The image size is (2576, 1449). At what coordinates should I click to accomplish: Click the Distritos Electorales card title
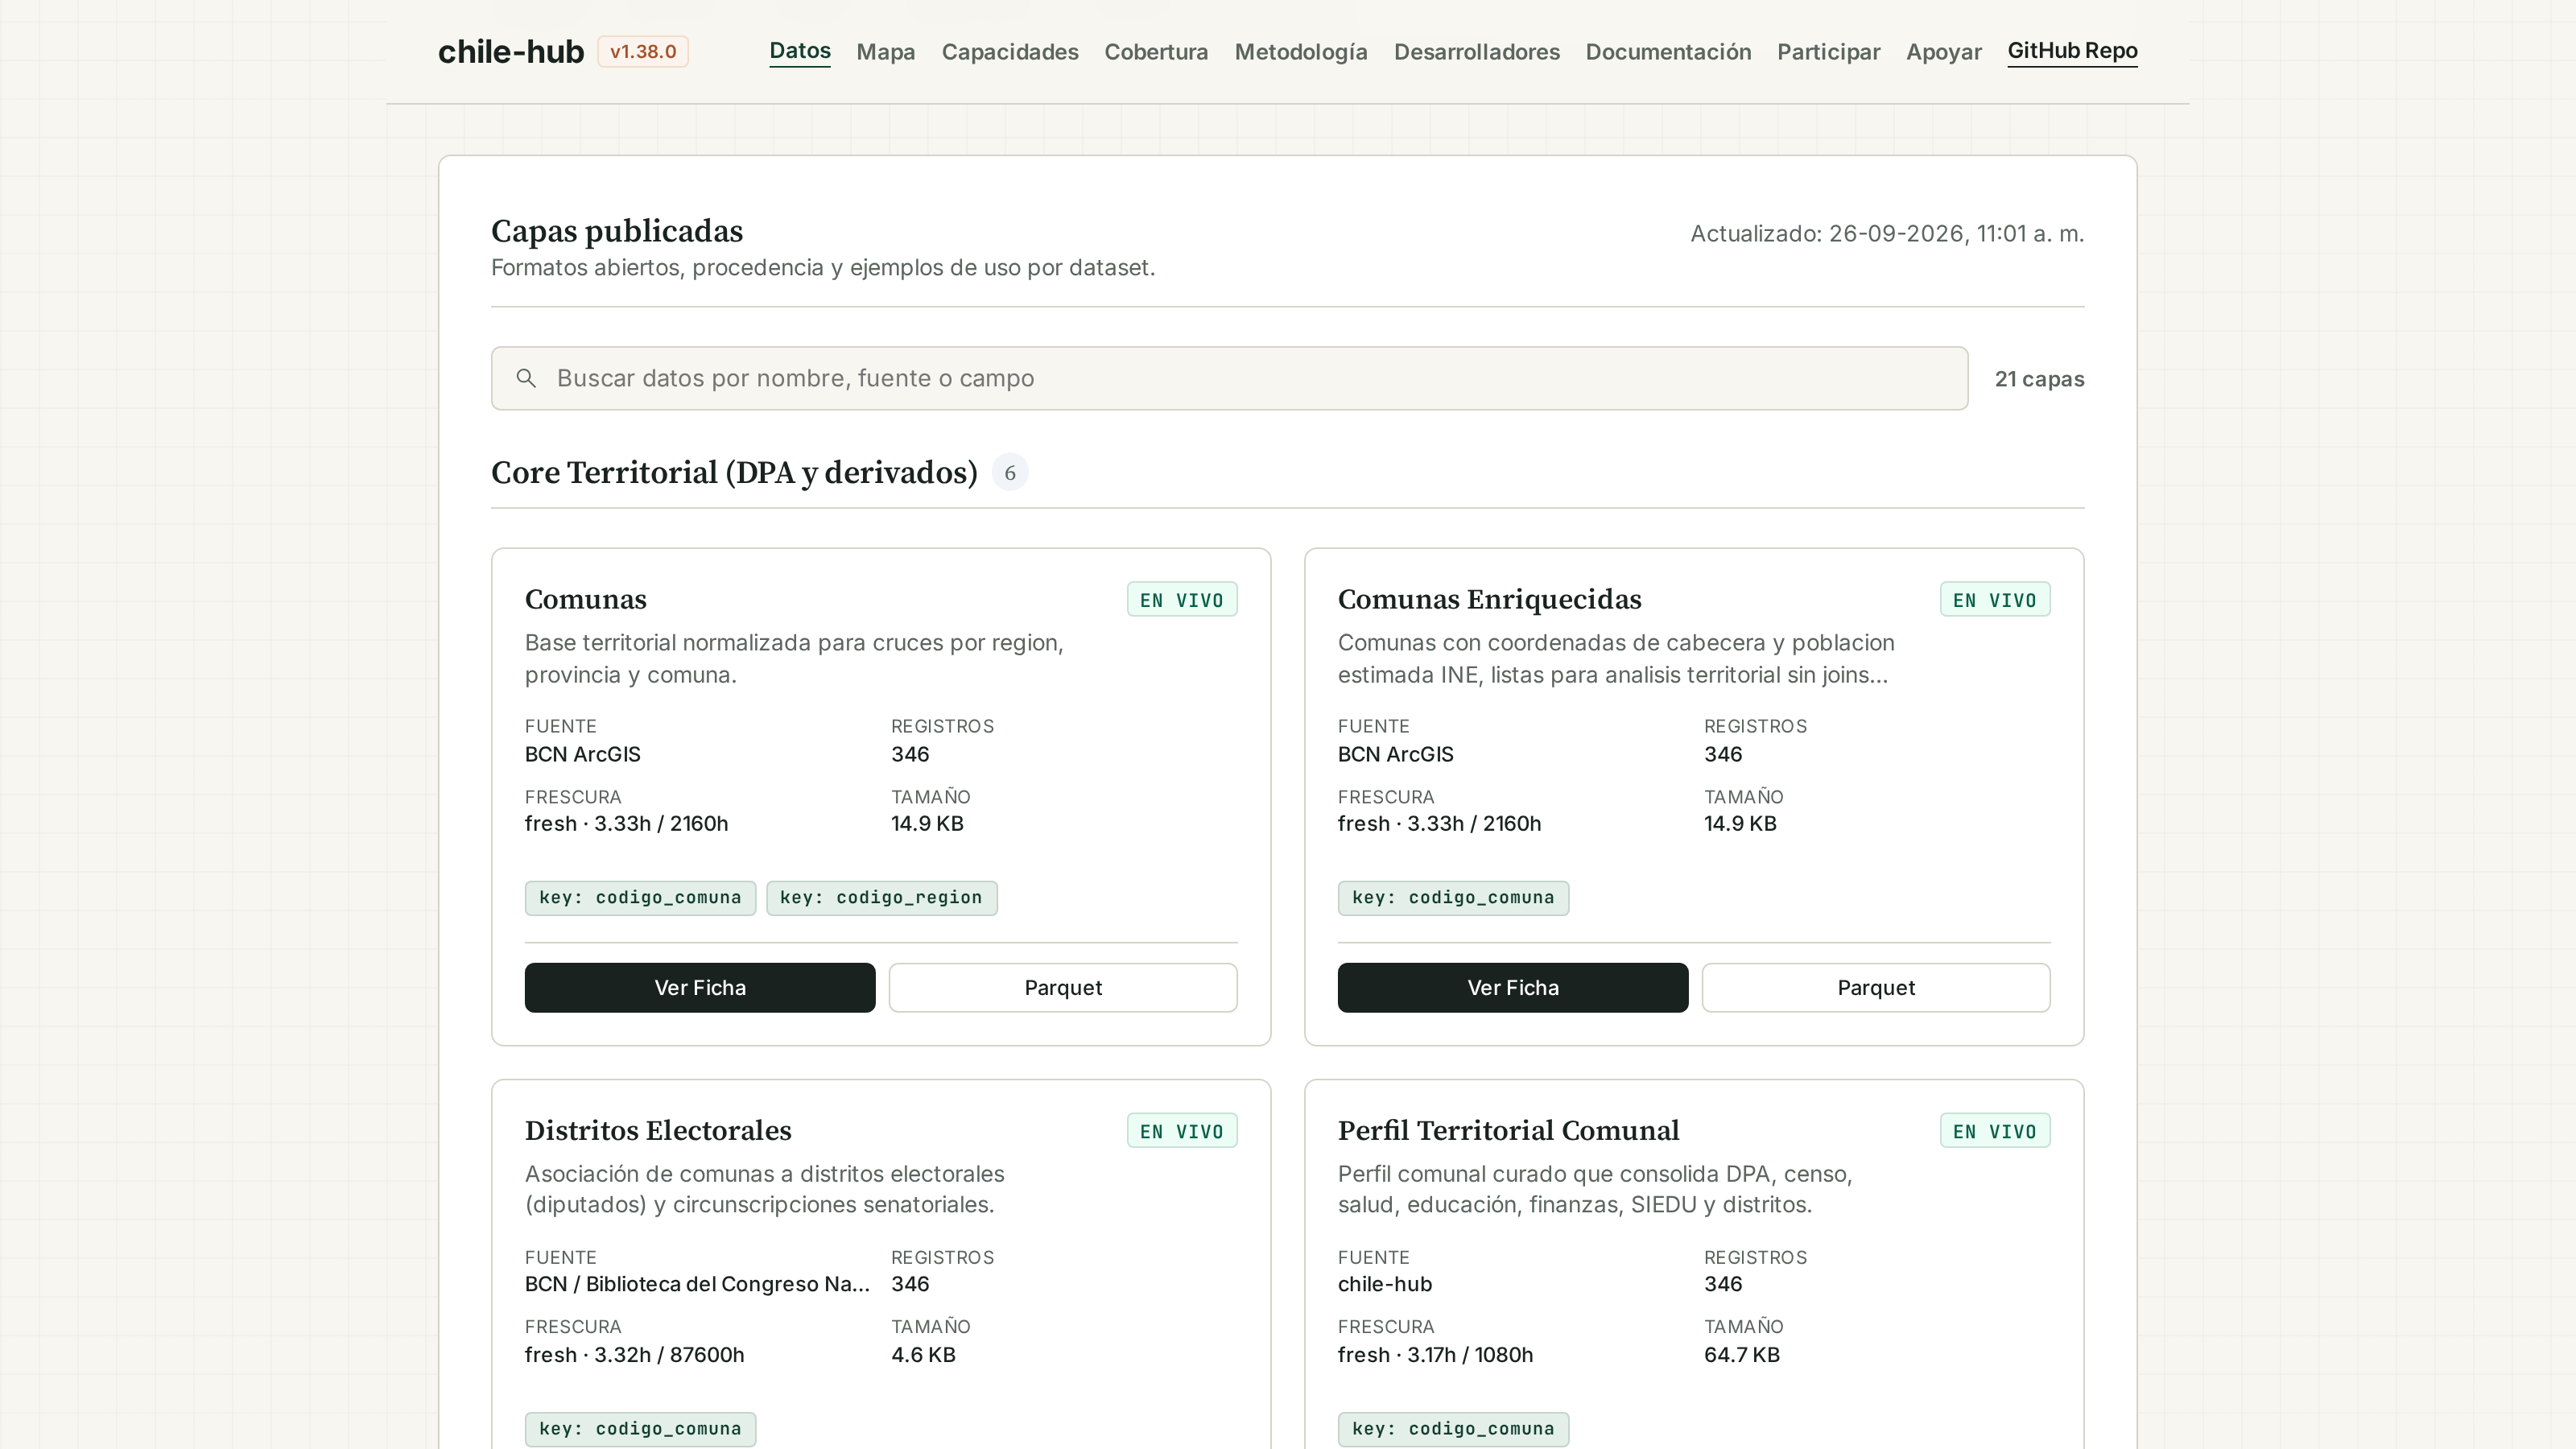[x=658, y=1130]
